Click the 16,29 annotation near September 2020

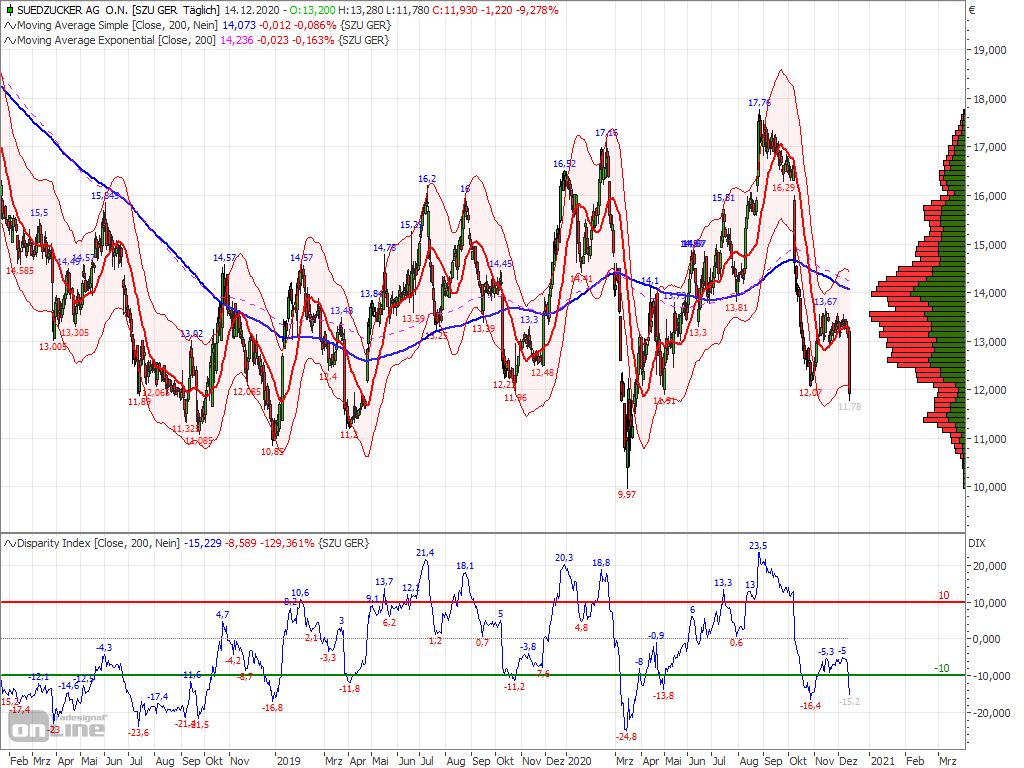click(x=783, y=187)
